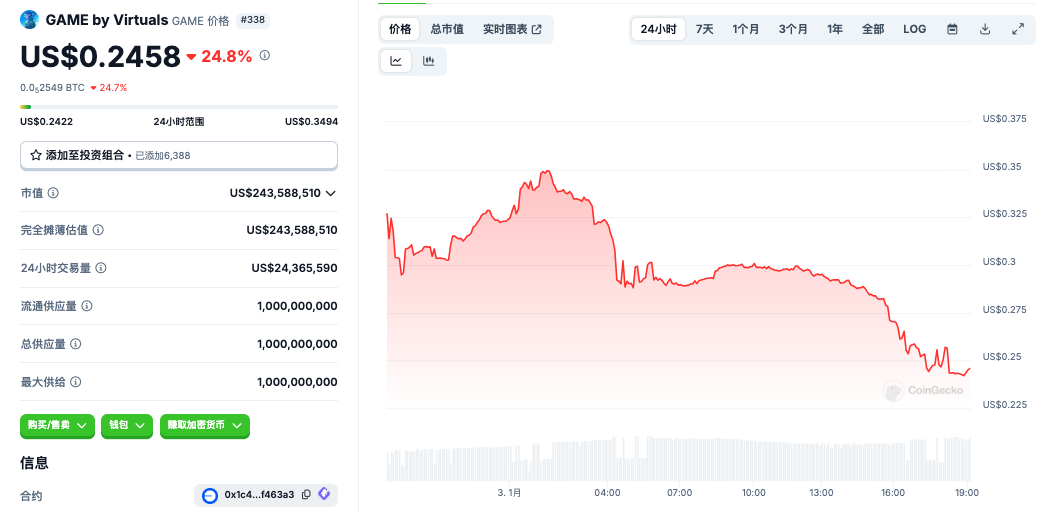Click the 信息 section heading

(x=35, y=462)
